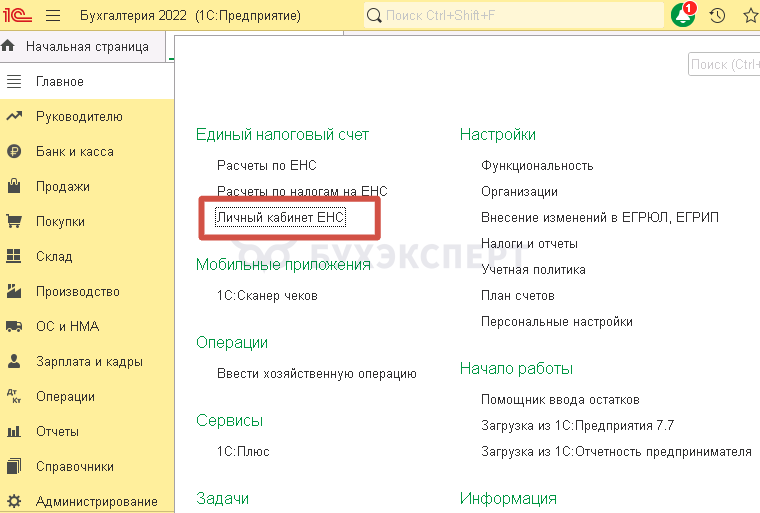Viewport: 760px width, 513px height.
Task: Focus the global search field Ctrl+Shift+F
Action: 514,16
